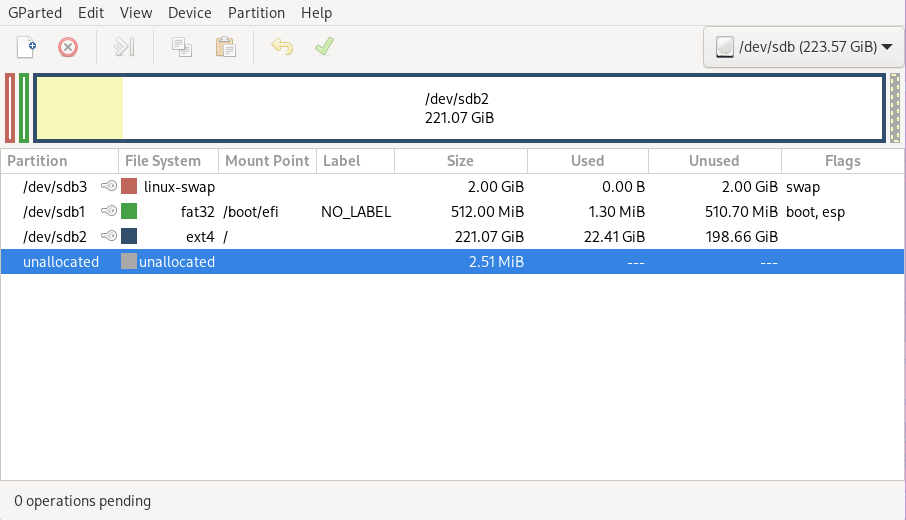This screenshot has width=906, height=520.
Task: Select the /dev/sdb3 partition row
Action: click(x=452, y=187)
